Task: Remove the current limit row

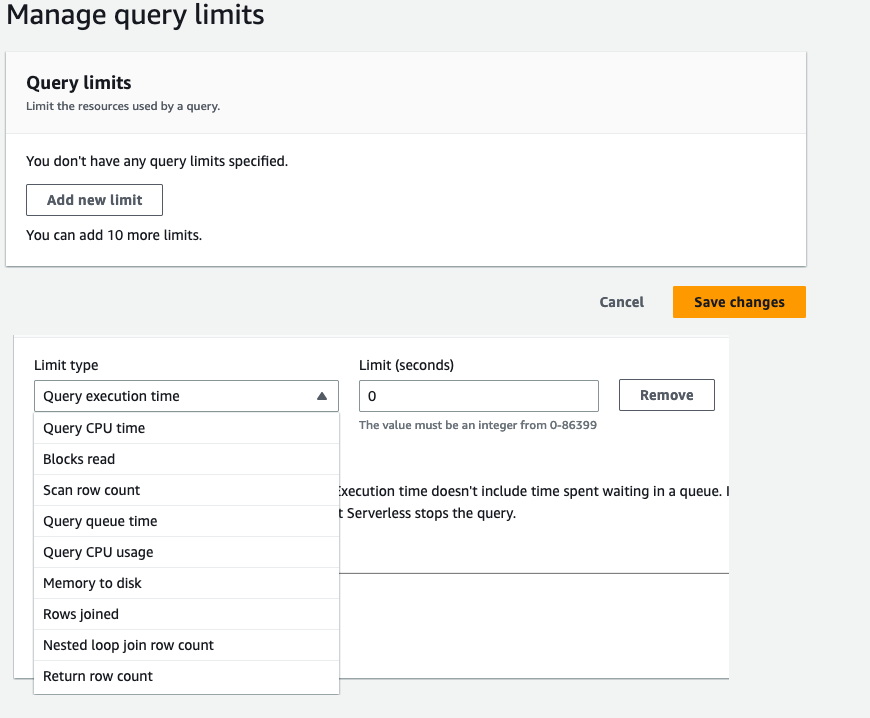Action: (666, 395)
